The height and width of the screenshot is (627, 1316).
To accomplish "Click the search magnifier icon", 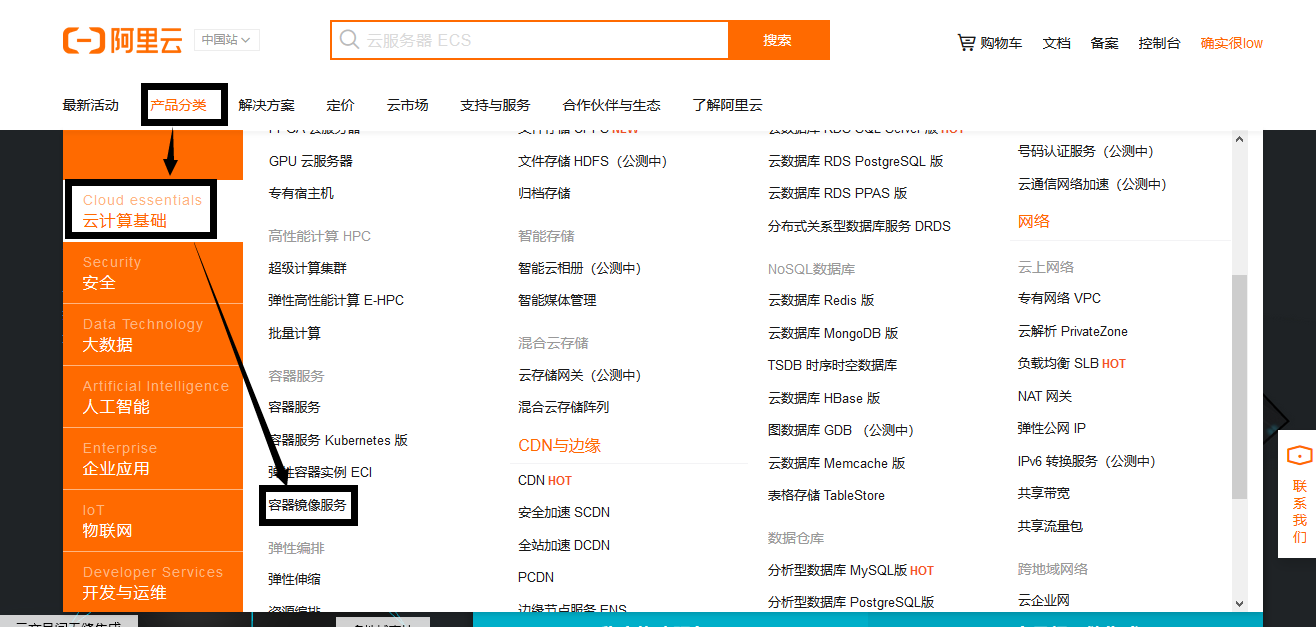I will tap(349, 40).
